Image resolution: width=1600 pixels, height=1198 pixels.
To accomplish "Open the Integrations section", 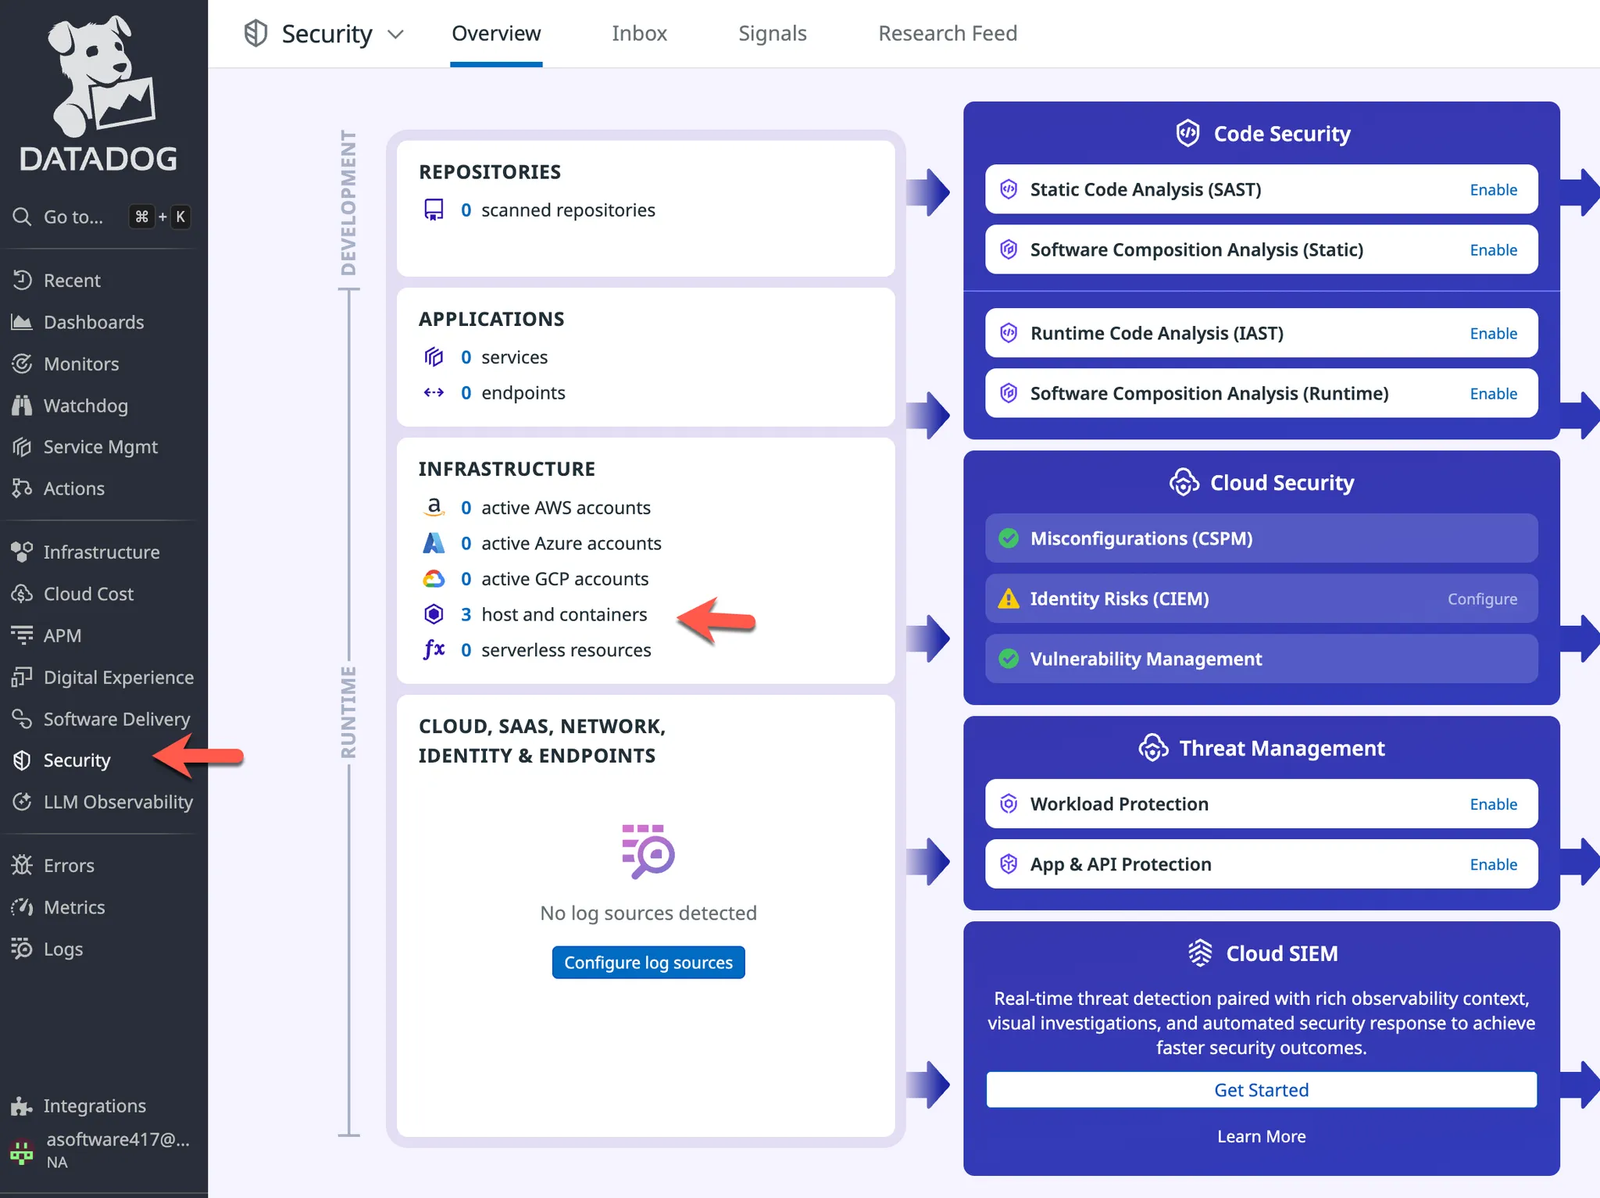I will 94,1105.
